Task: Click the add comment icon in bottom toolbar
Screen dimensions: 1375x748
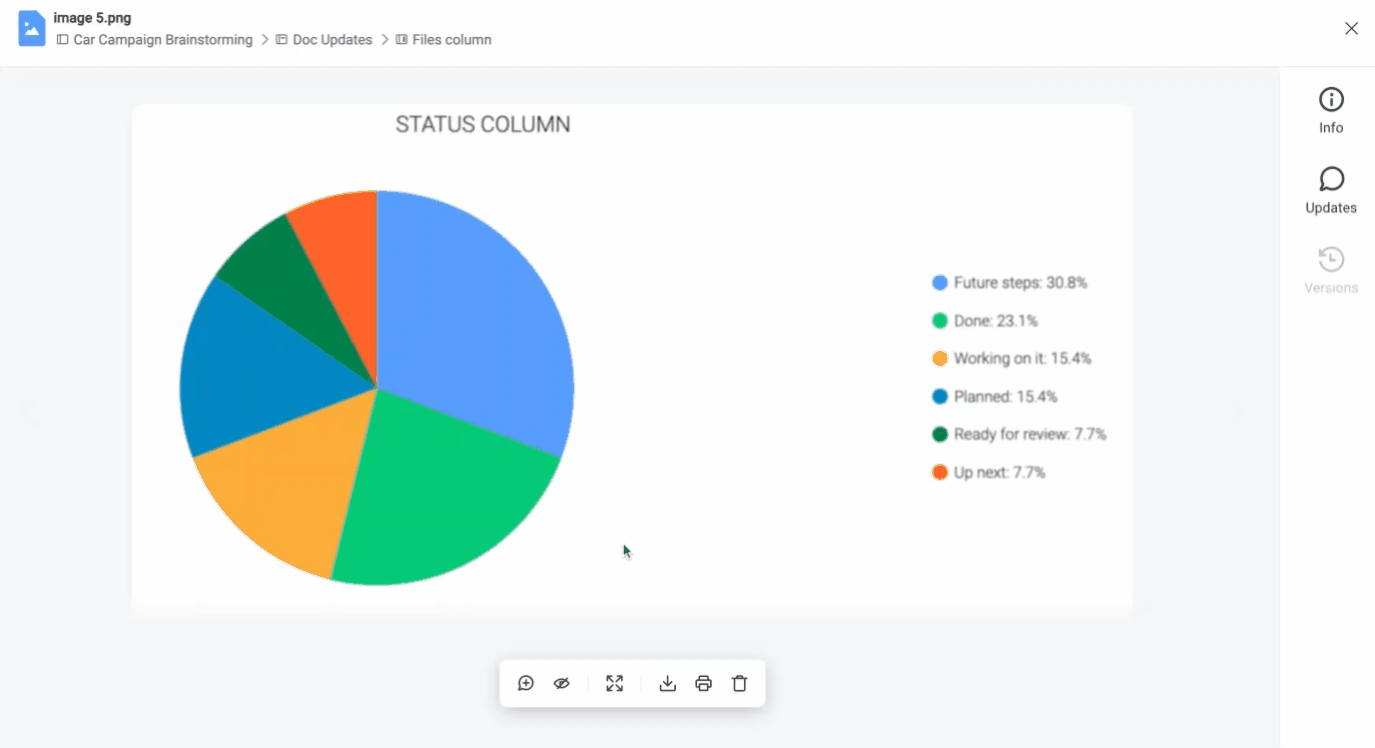Action: click(526, 684)
